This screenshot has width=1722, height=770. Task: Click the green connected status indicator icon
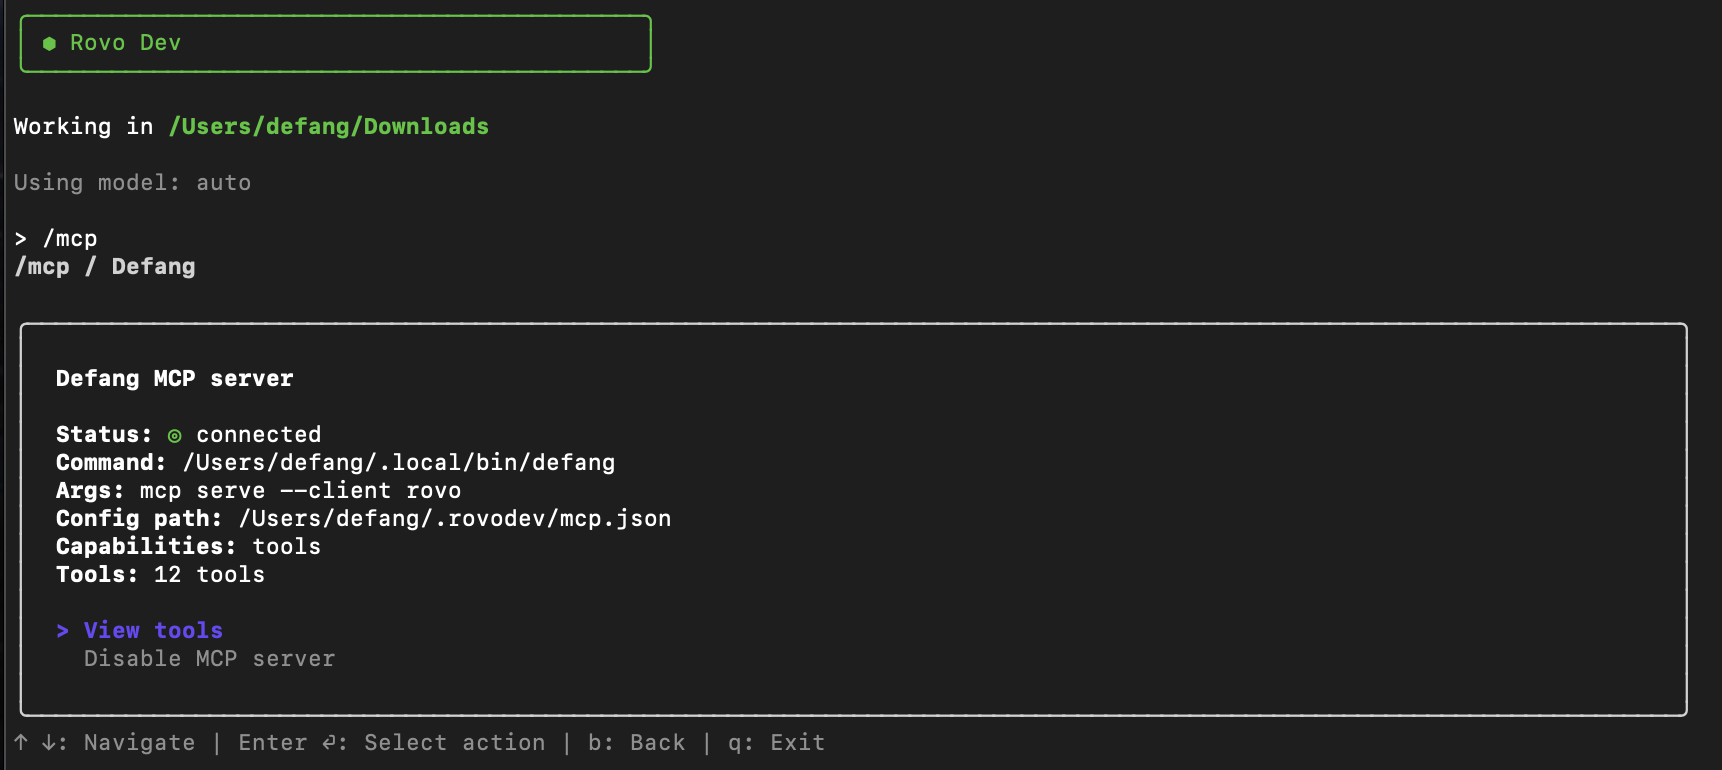pyautogui.click(x=174, y=435)
